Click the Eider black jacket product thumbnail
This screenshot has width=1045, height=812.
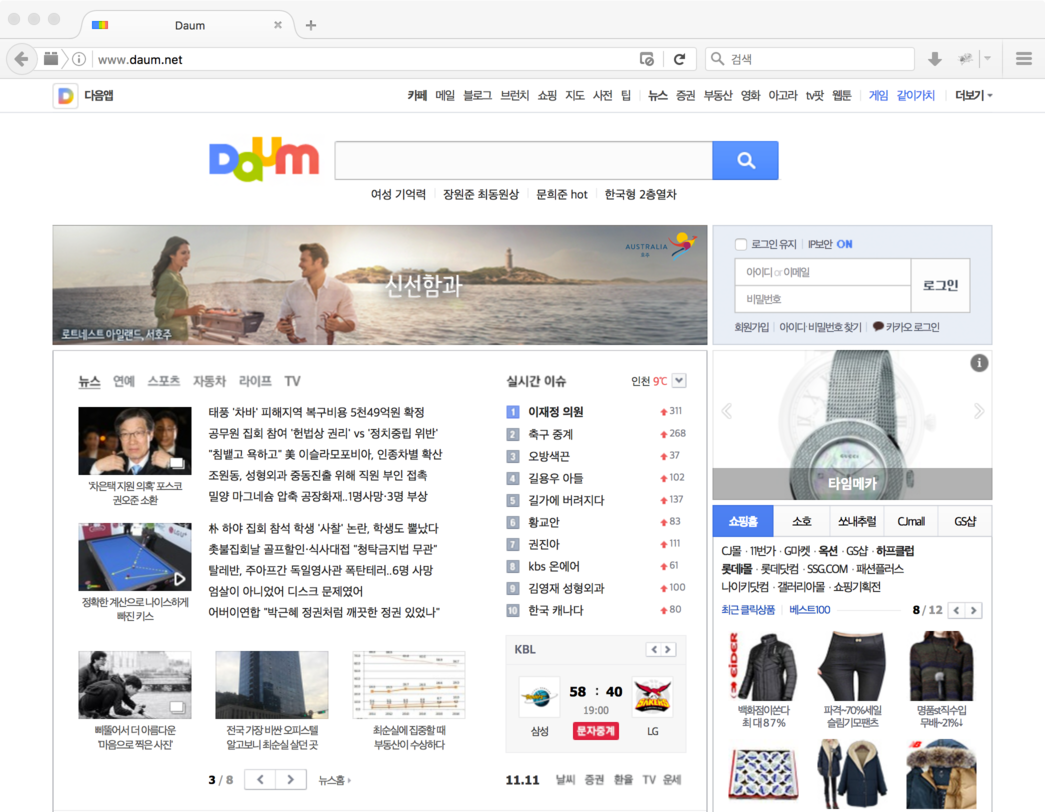click(x=764, y=667)
